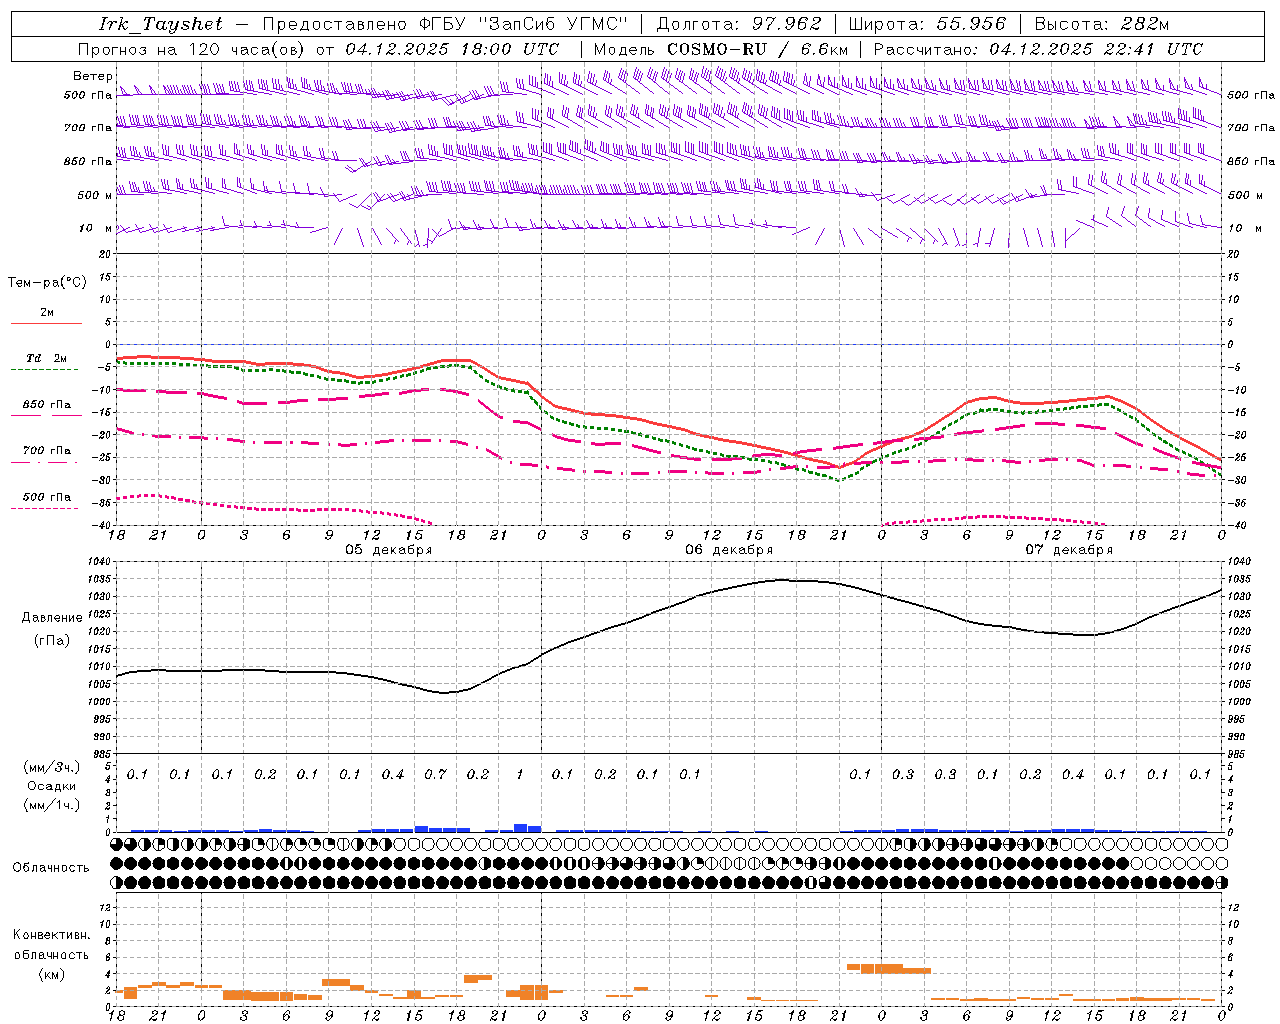Click the 850 гПа temperature legend entry
Viewport: 1280px width, 1024px height.
click(46, 404)
